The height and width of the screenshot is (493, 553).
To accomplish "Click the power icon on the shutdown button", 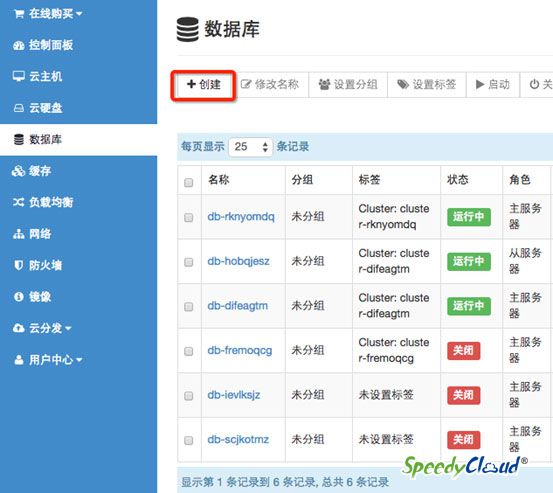I will click(534, 84).
